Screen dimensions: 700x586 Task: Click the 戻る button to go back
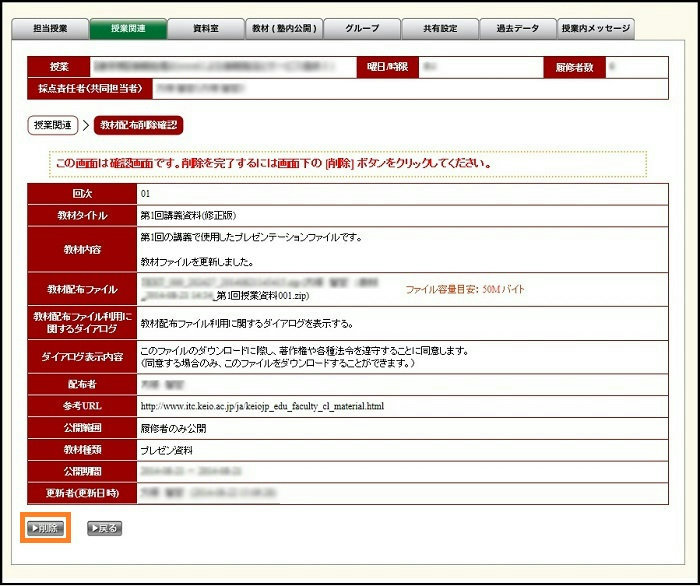coord(104,528)
